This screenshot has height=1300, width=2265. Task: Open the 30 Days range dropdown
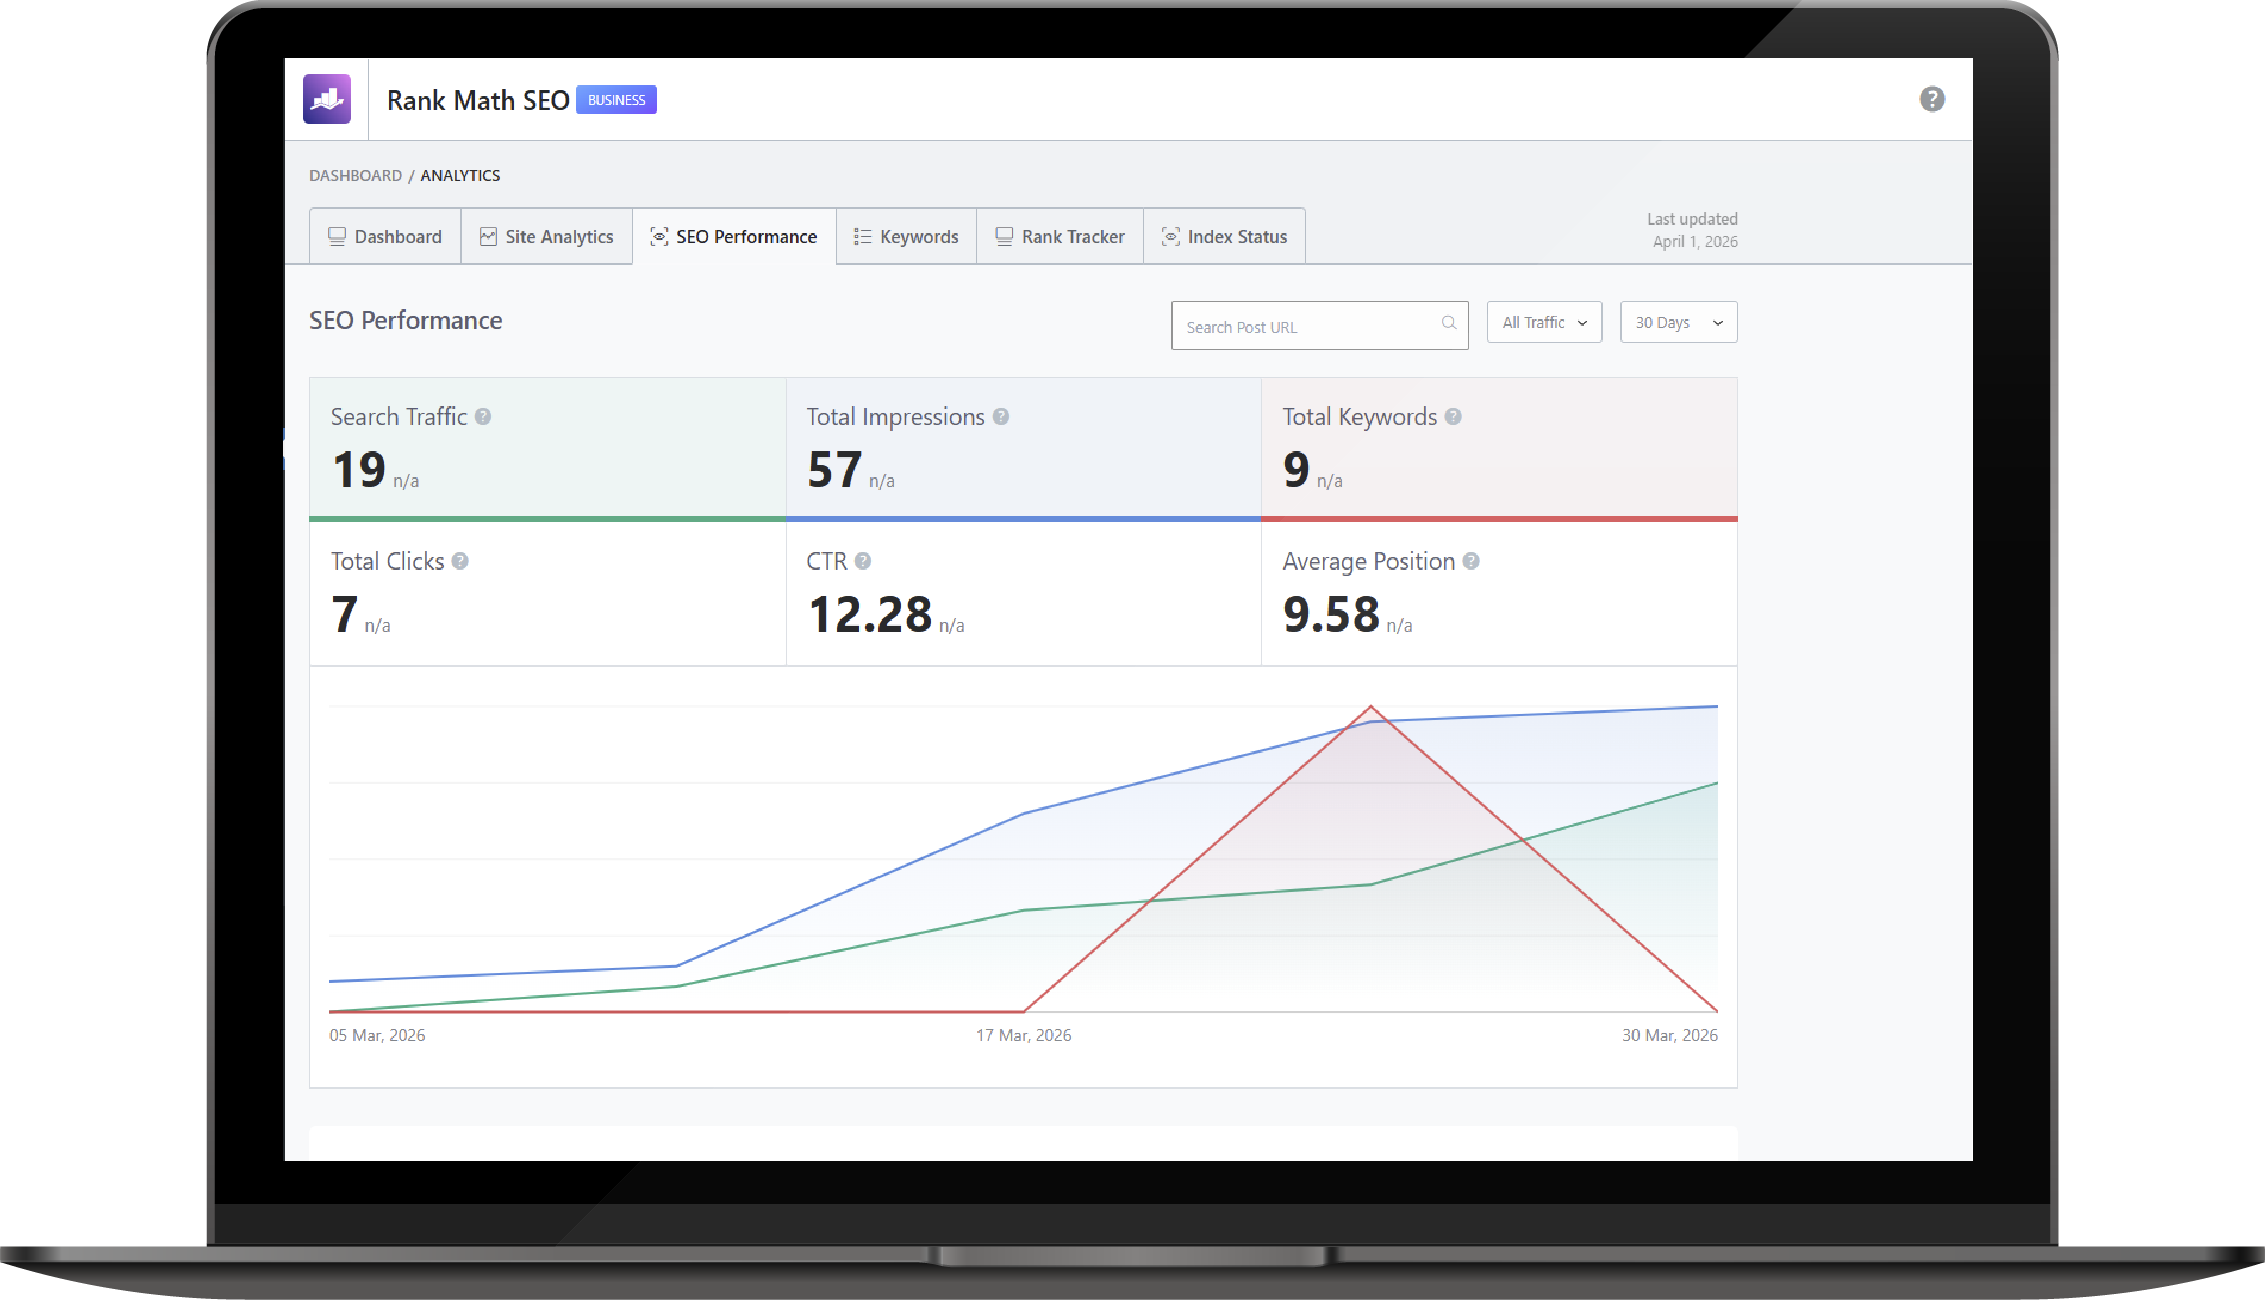1678,322
